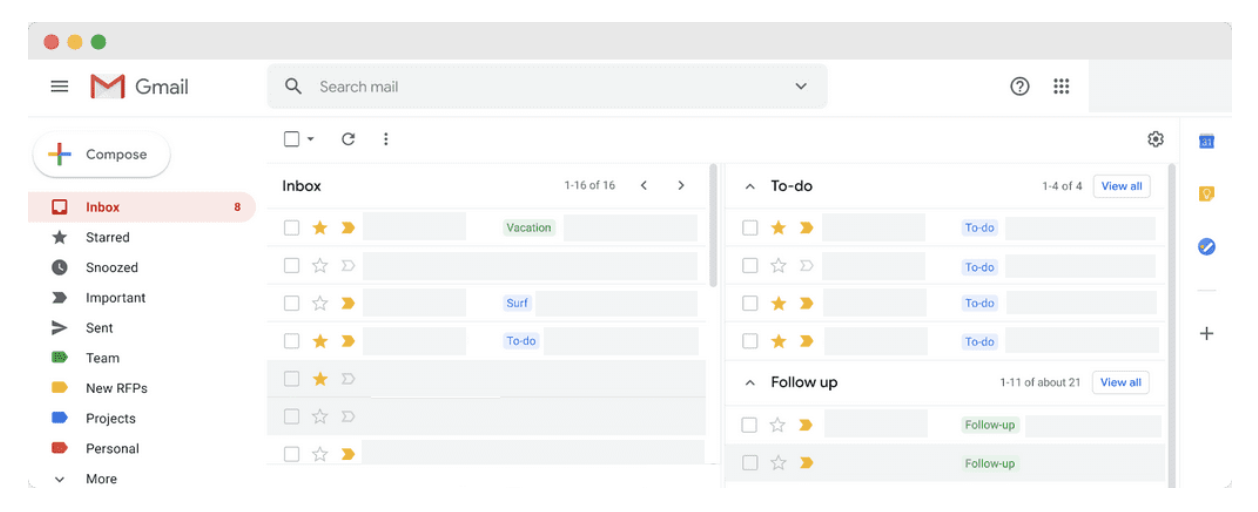Open the Settings gear icon
The width and height of the screenshot is (1258, 512).
tap(1155, 139)
